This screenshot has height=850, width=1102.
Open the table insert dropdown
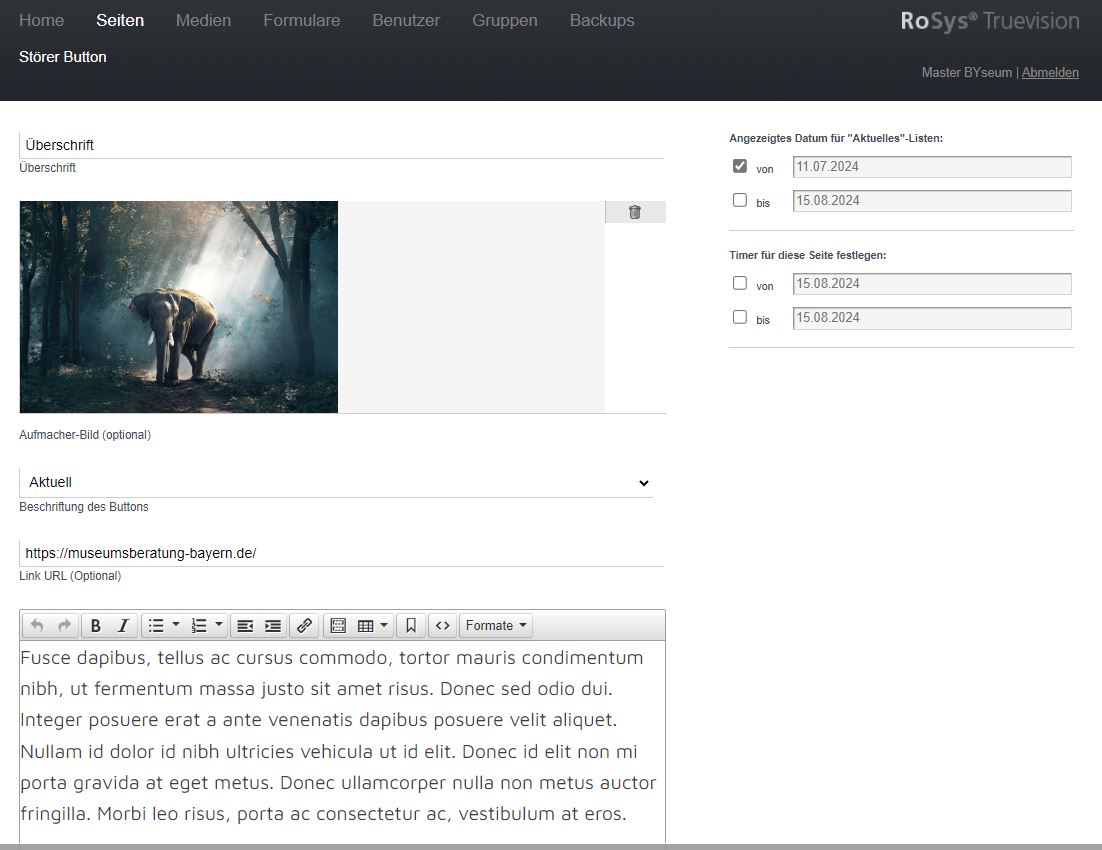(372, 626)
